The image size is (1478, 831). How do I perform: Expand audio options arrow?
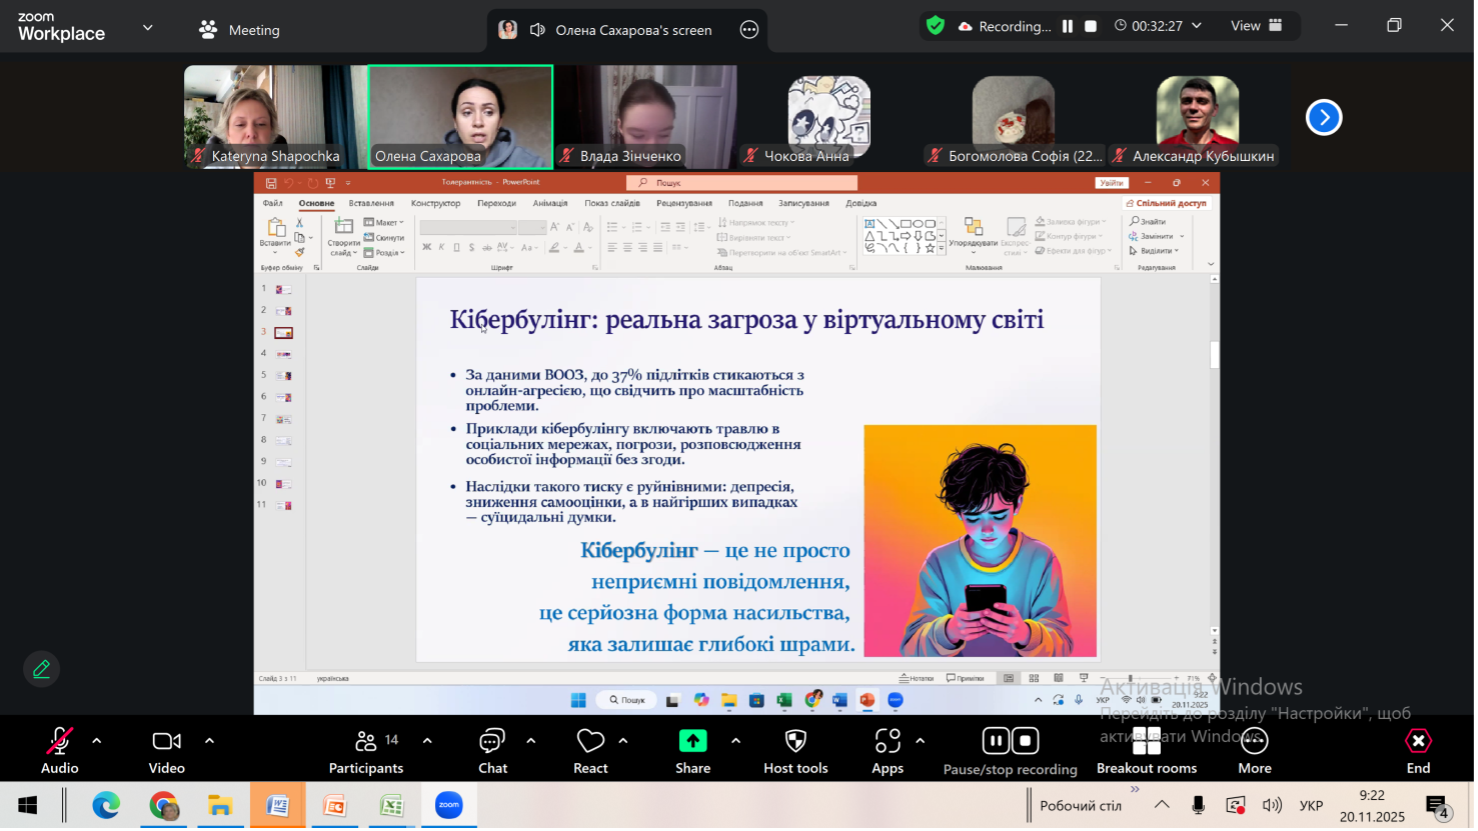tap(97, 741)
